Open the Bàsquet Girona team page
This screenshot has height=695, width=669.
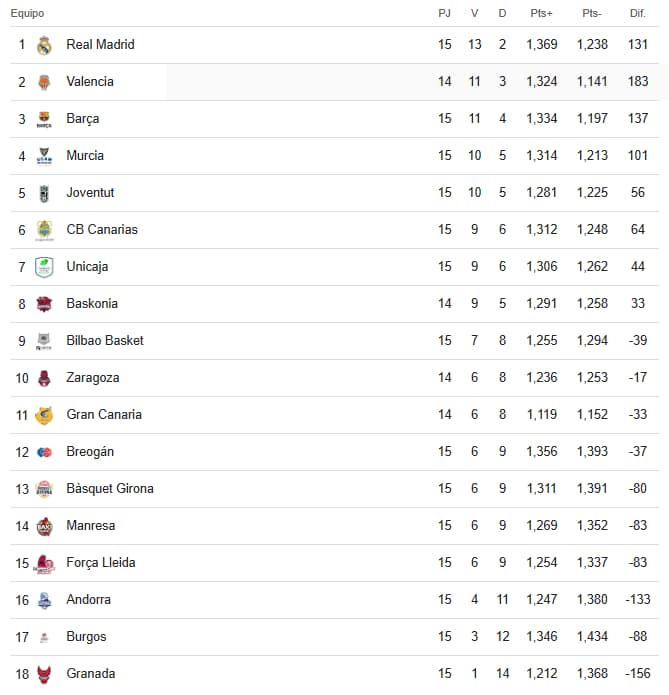tap(110, 489)
